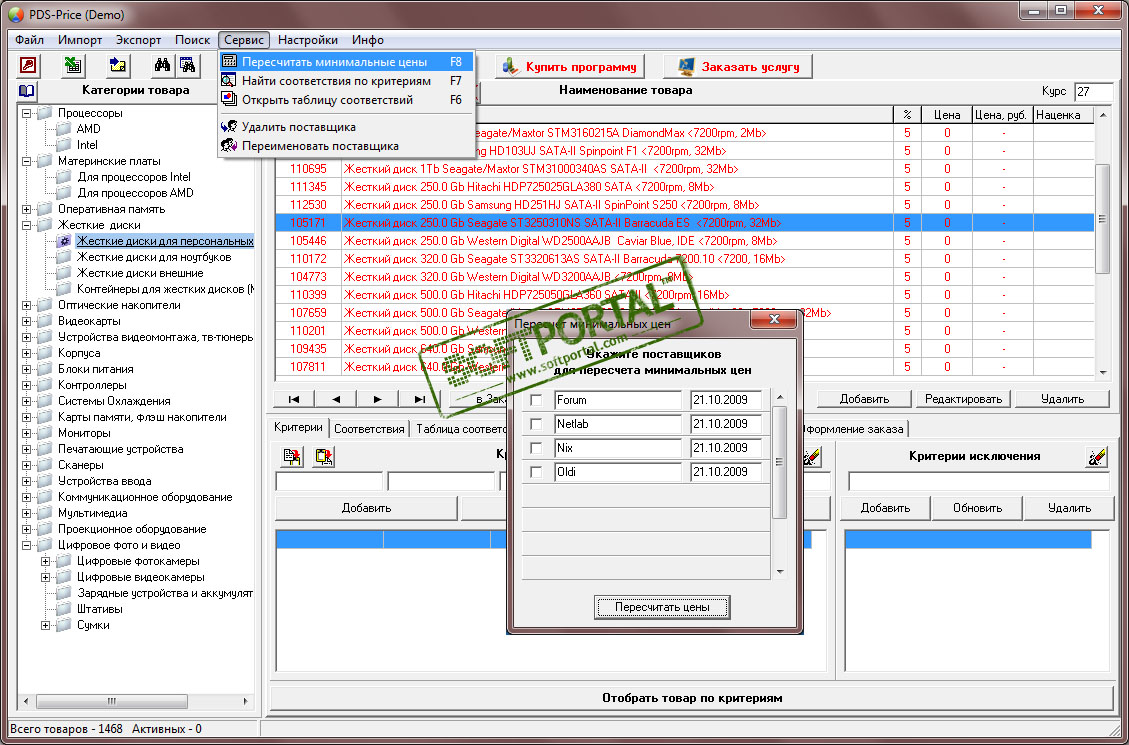The width and height of the screenshot is (1129, 745).
Task: Click gear icon of Жесткие диски для персональных
Action: 64,241
